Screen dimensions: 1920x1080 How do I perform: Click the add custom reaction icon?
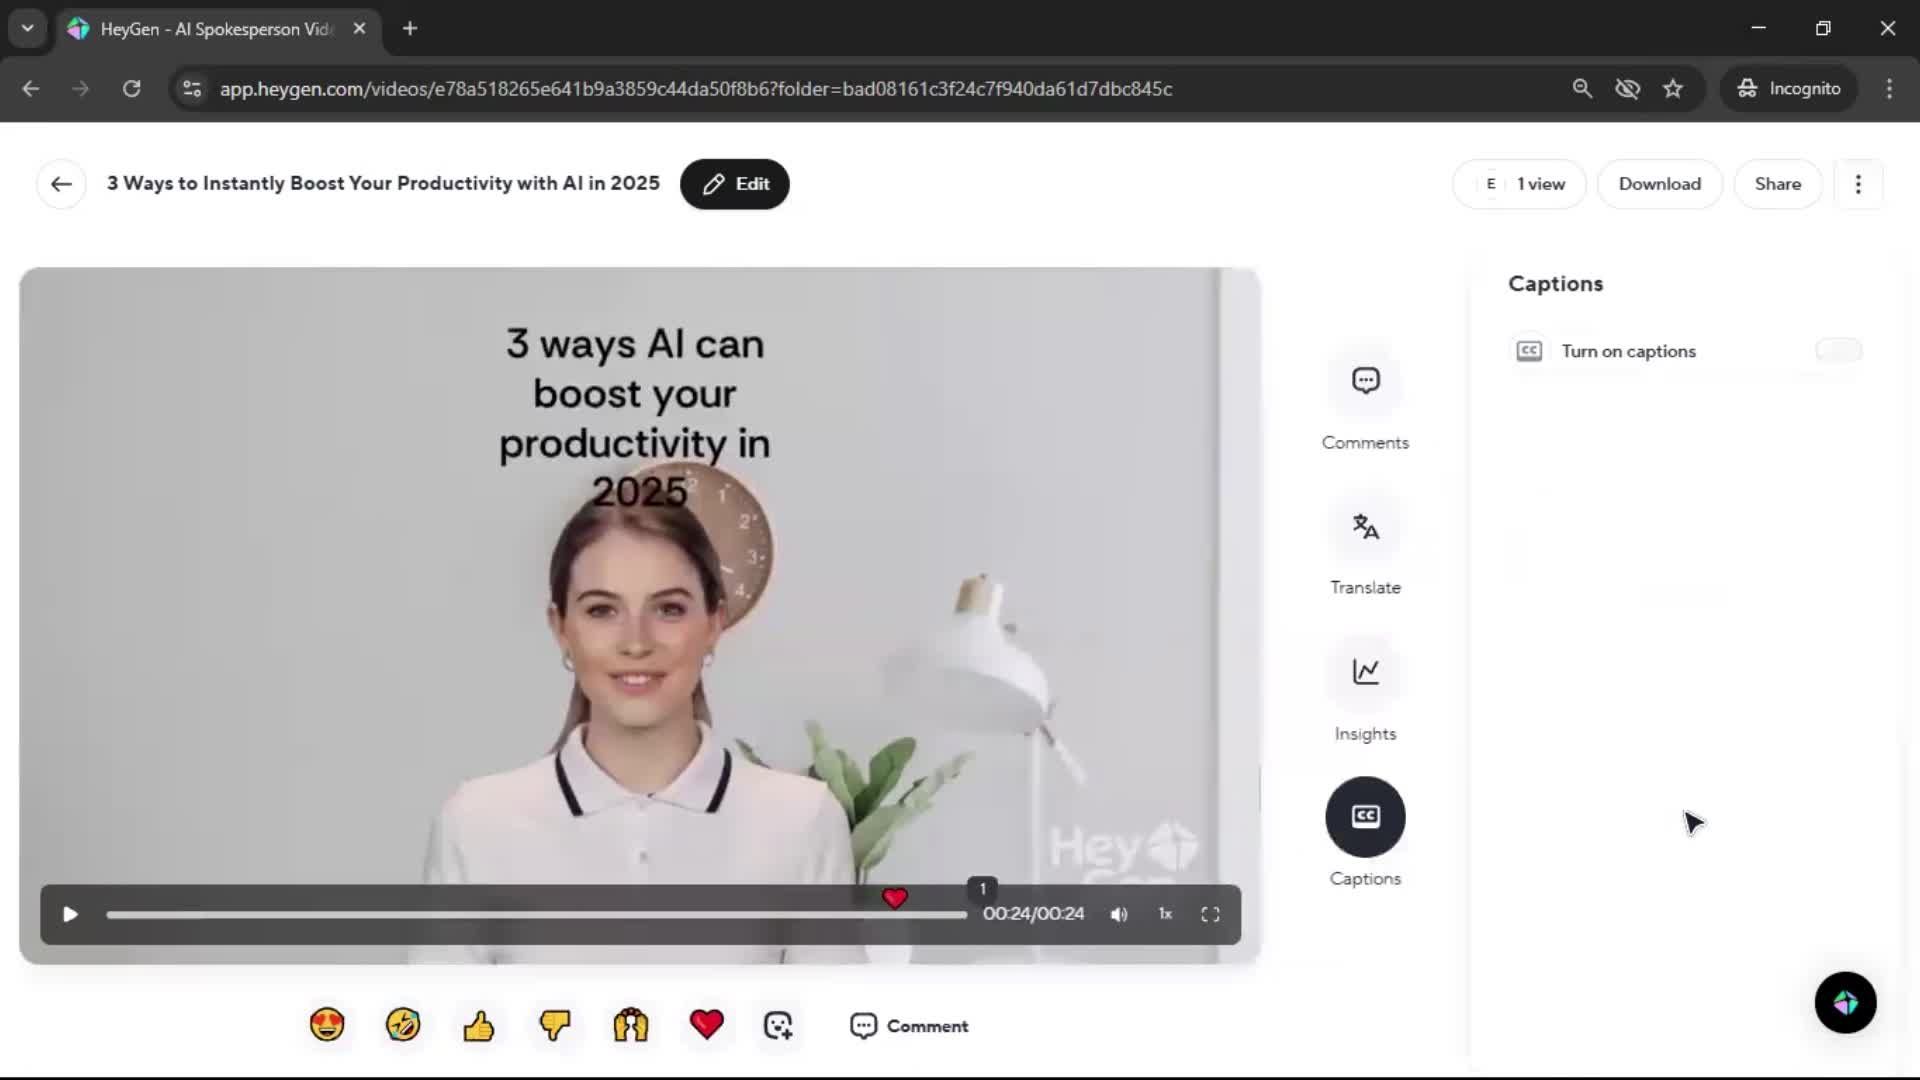click(778, 1025)
